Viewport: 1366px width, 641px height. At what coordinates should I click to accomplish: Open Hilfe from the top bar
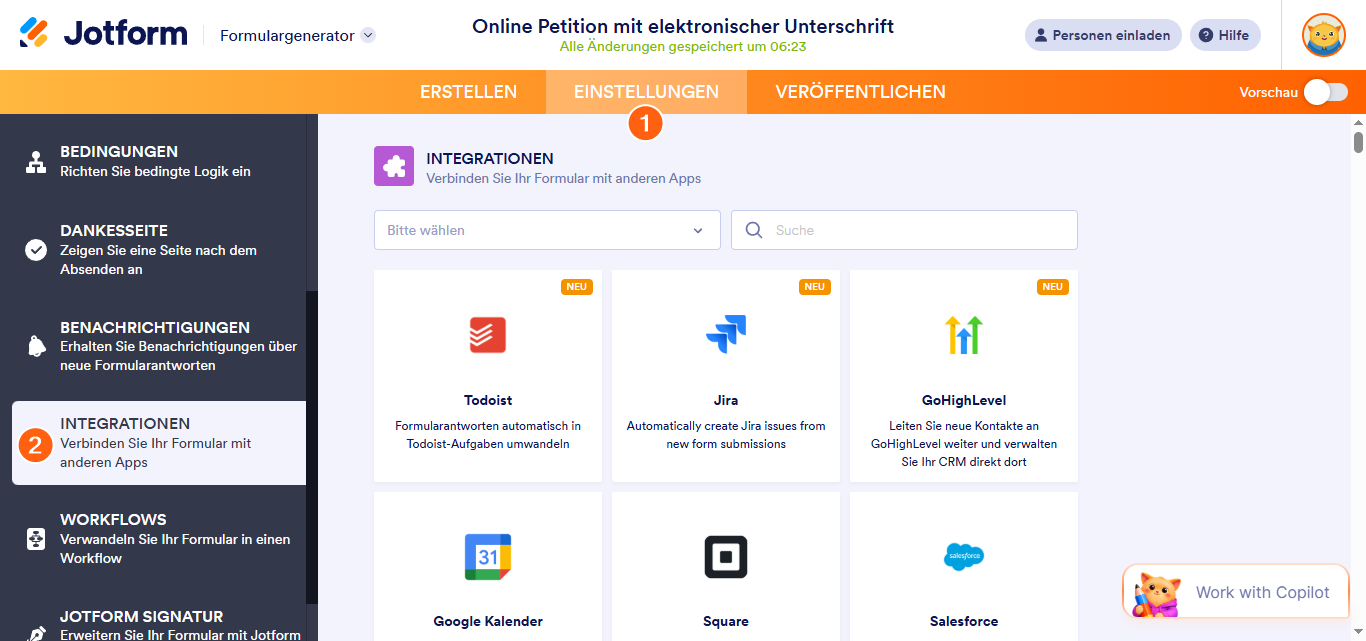coord(1225,34)
